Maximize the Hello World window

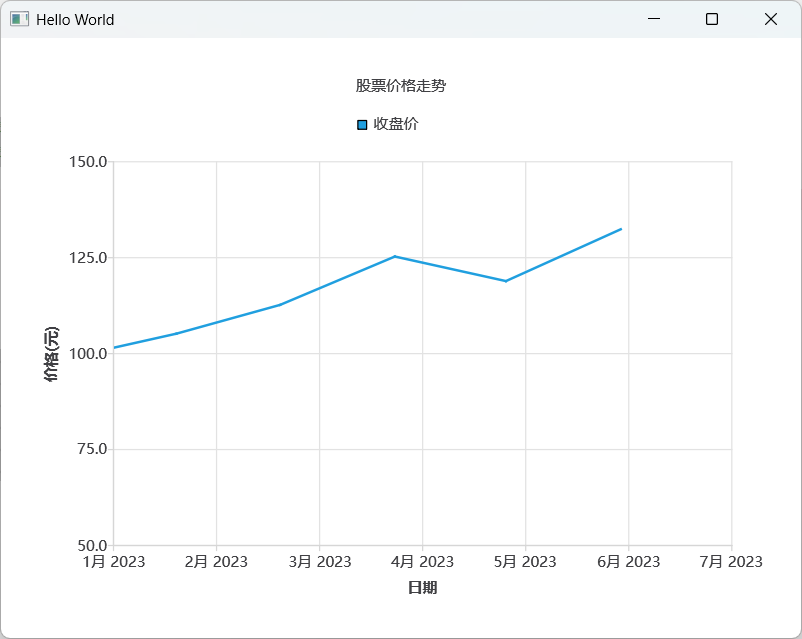(x=711, y=19)
